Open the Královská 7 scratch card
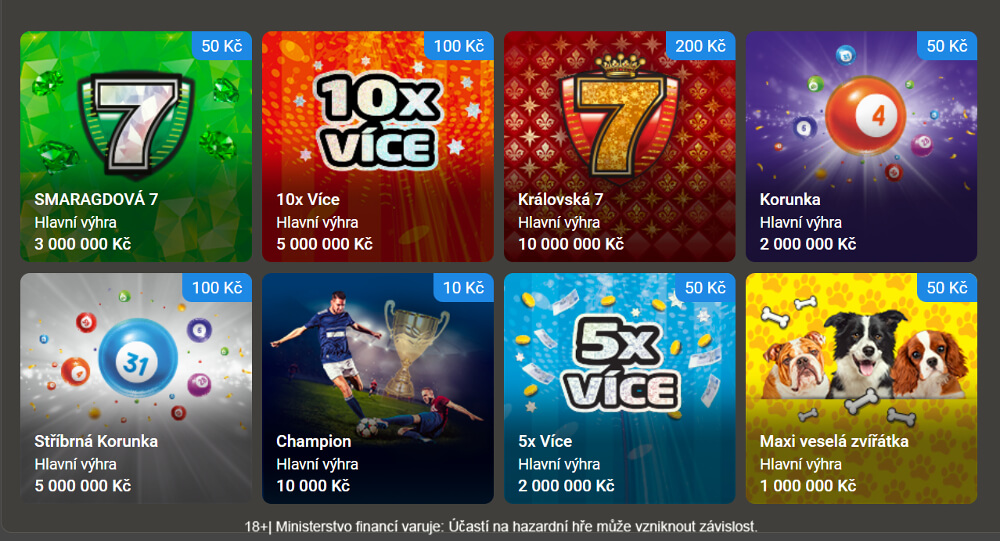This screenshot has width=1000, height=541. click(x=619, y=146)
